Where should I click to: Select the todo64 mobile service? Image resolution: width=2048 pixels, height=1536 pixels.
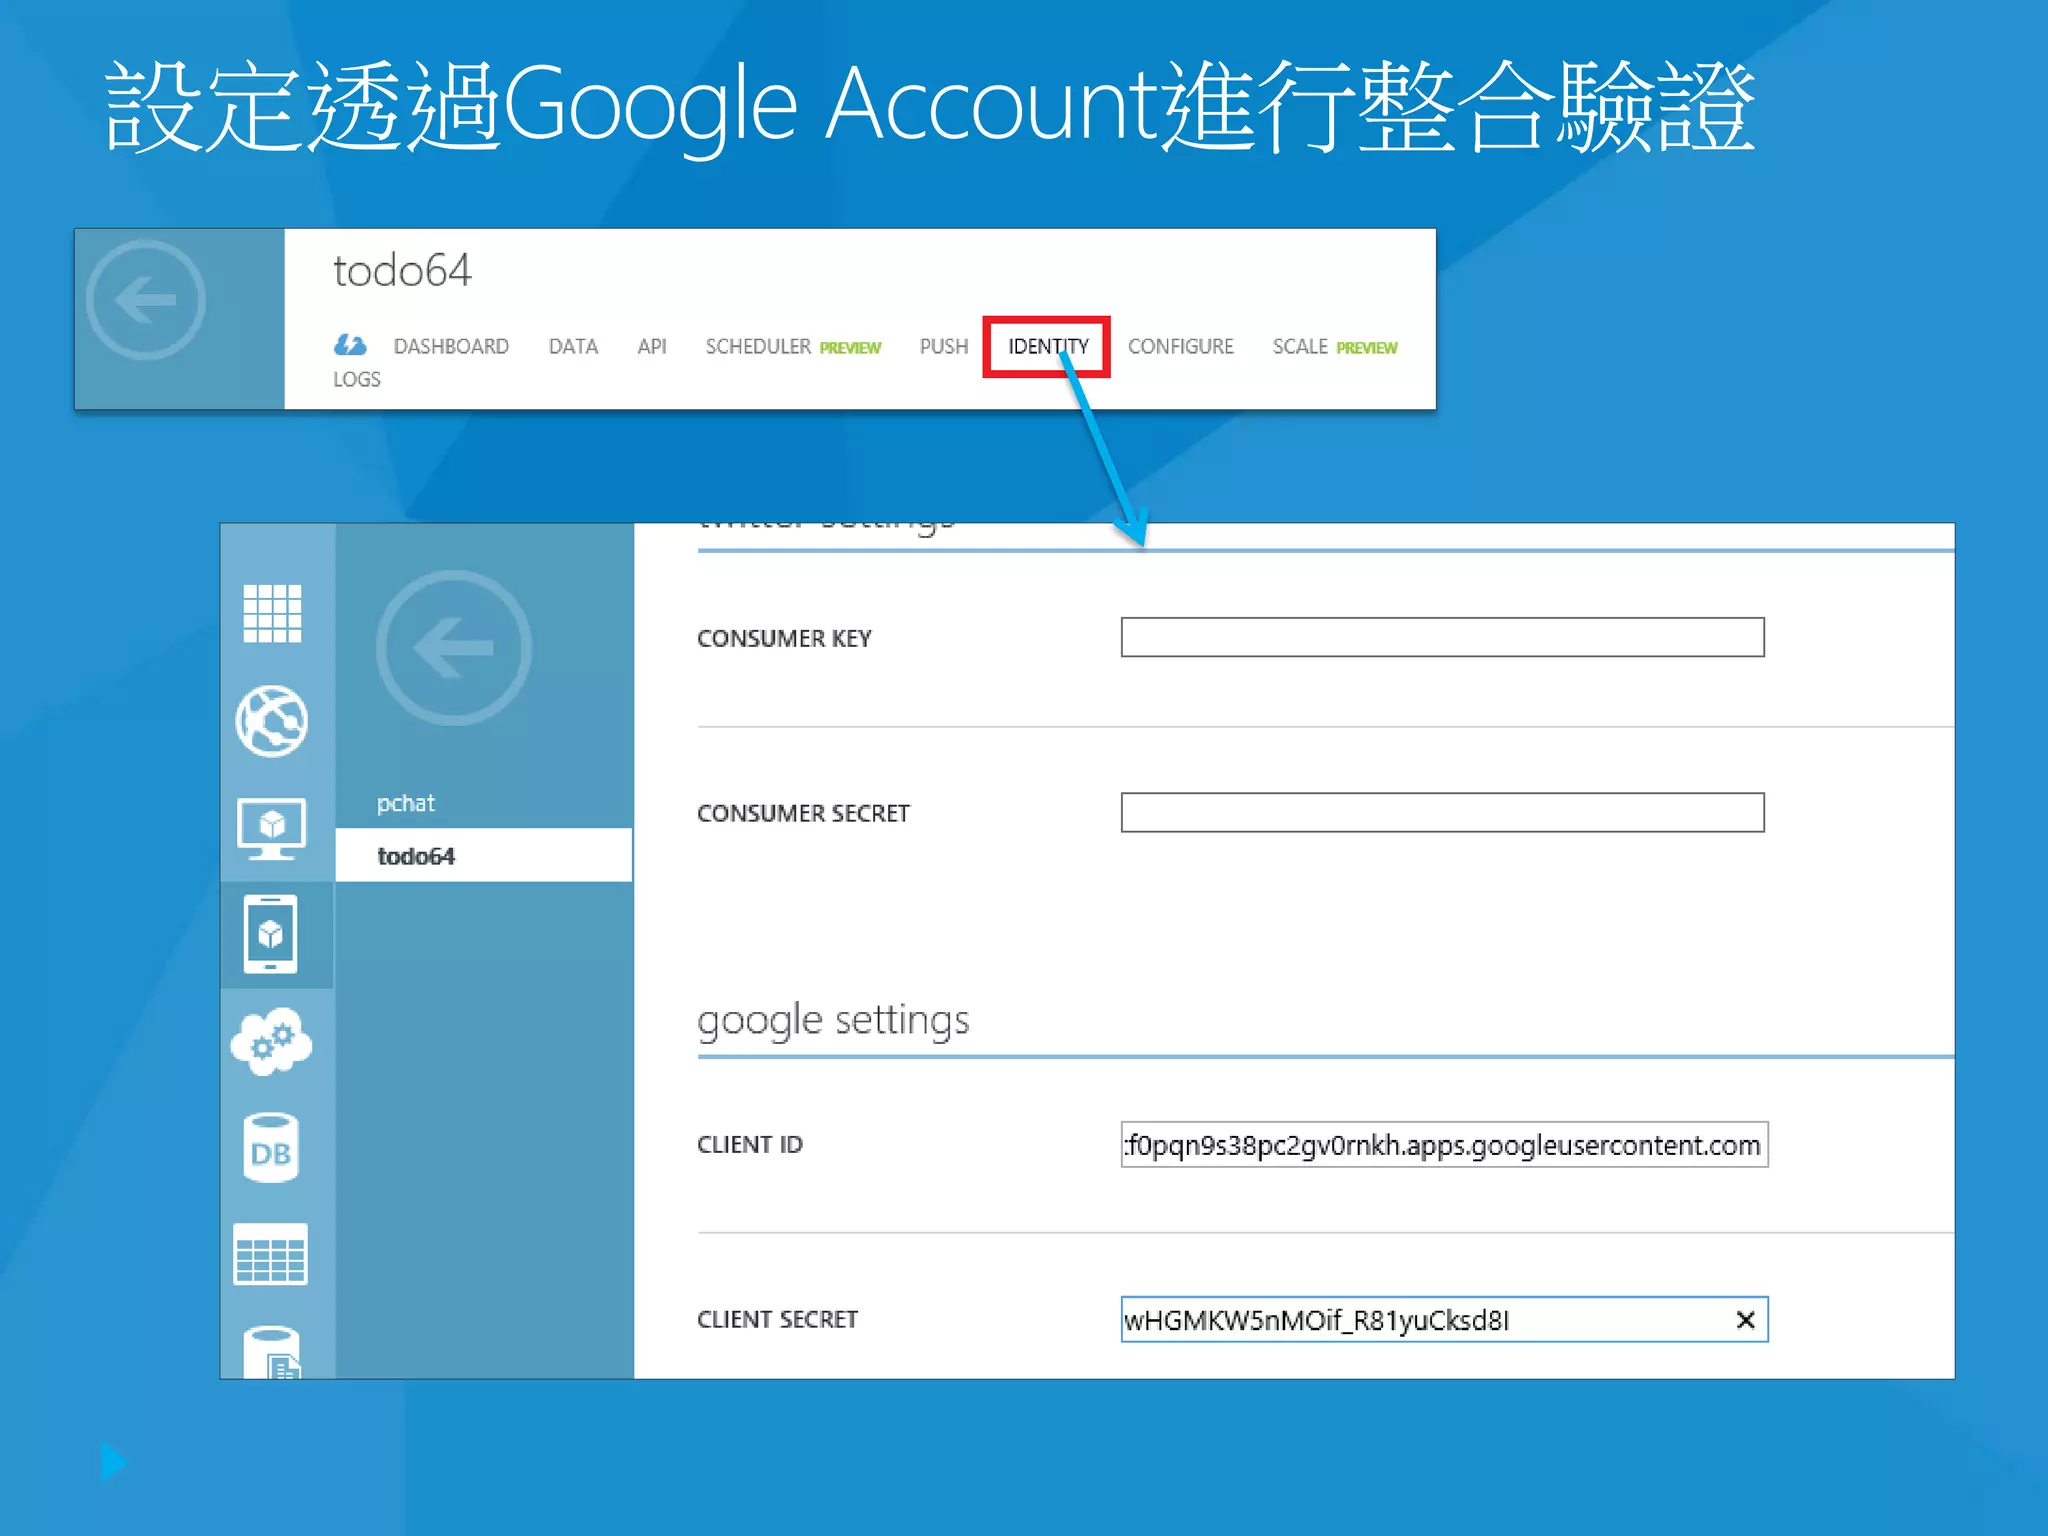point(484,856)
